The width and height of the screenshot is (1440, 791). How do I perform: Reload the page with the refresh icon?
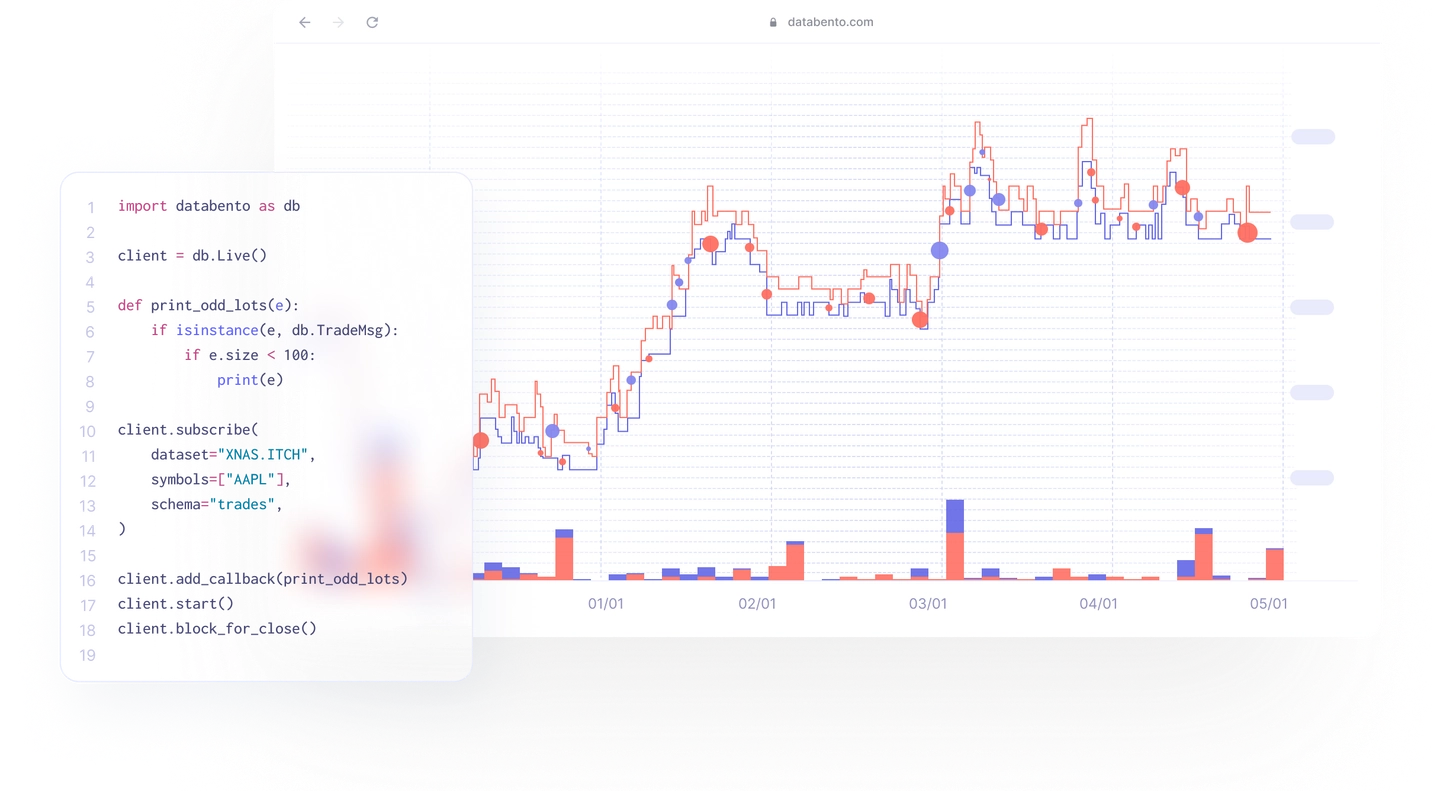coord(372,22)
